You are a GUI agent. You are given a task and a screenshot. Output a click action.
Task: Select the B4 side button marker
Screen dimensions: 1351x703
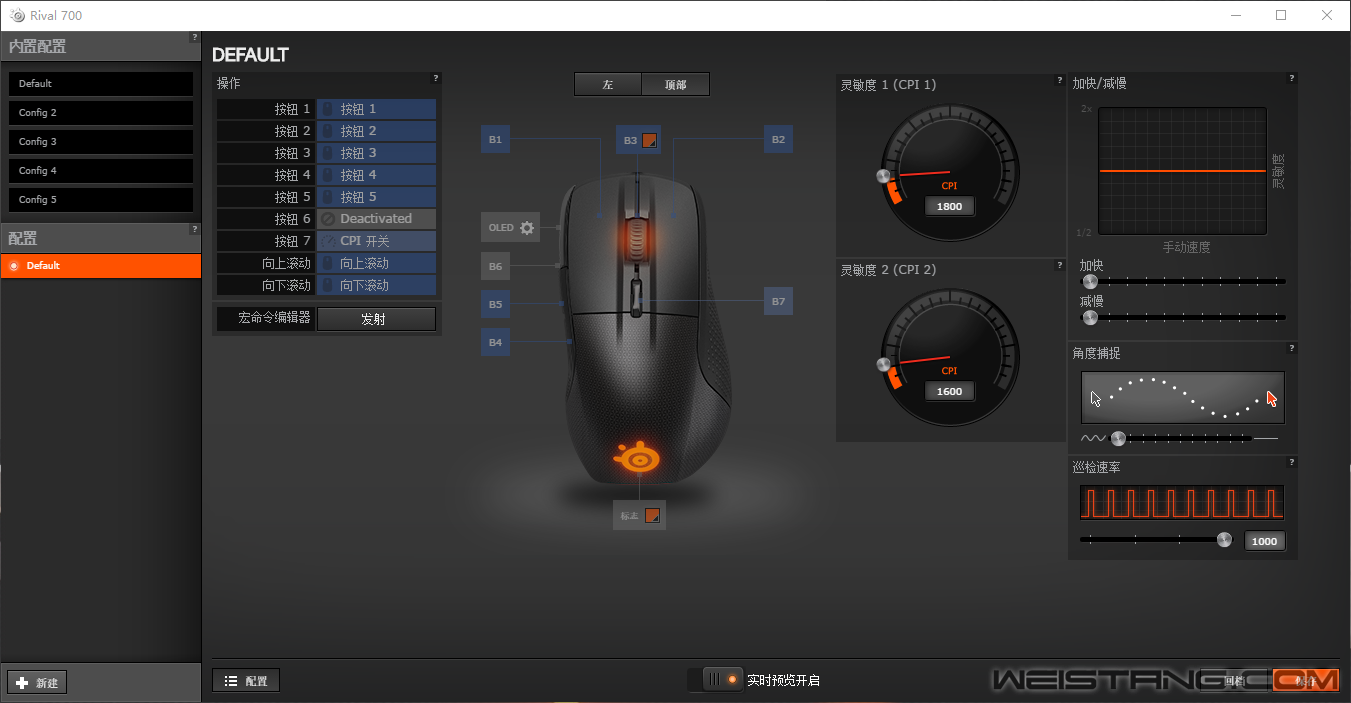click(495, 342)
